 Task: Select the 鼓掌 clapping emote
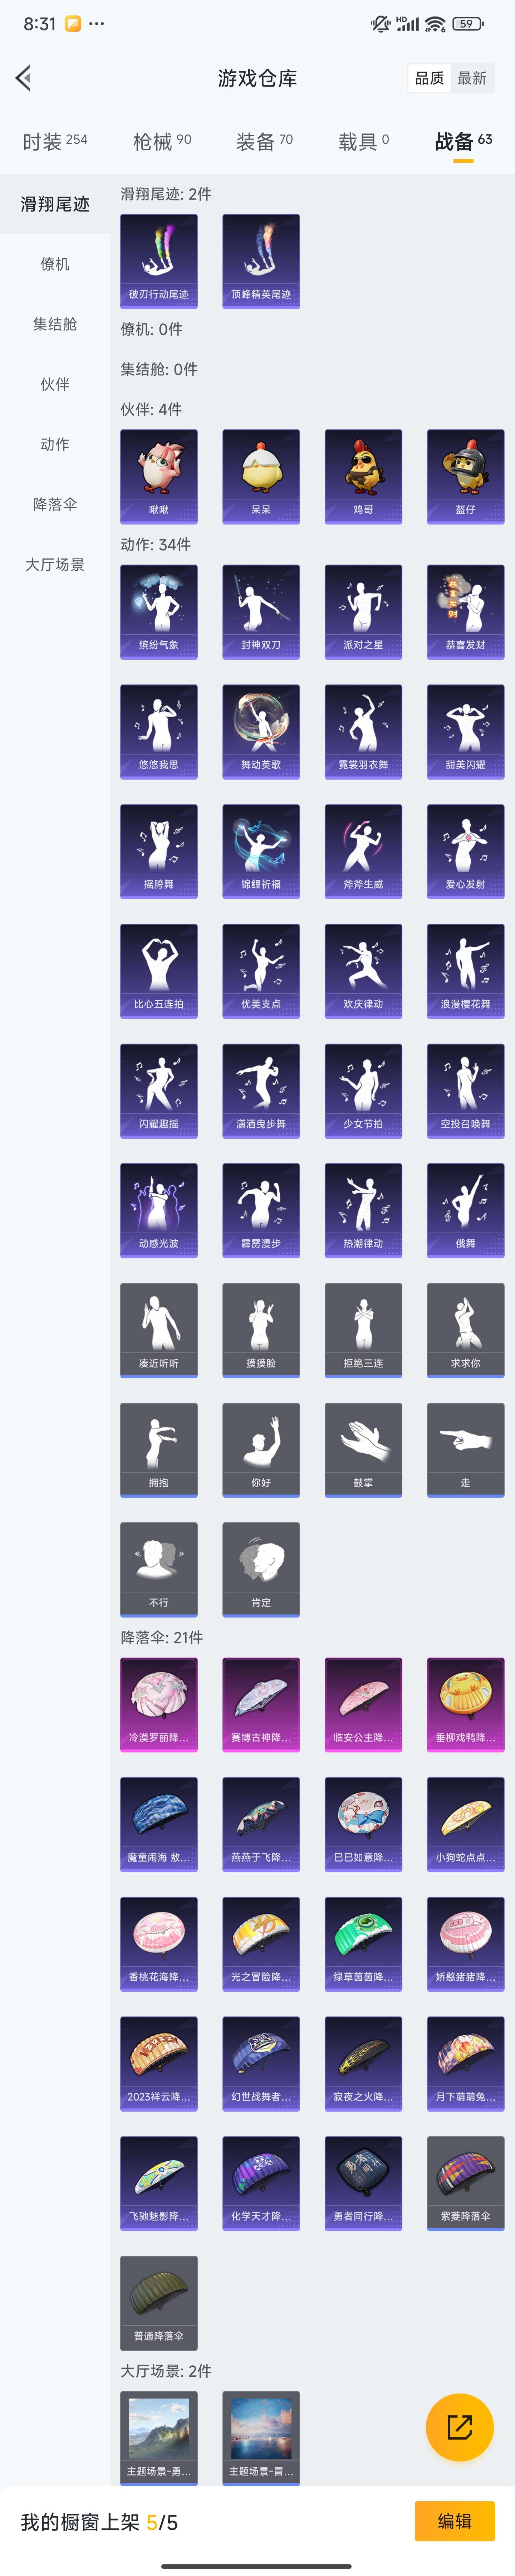tap(363, 1449)
